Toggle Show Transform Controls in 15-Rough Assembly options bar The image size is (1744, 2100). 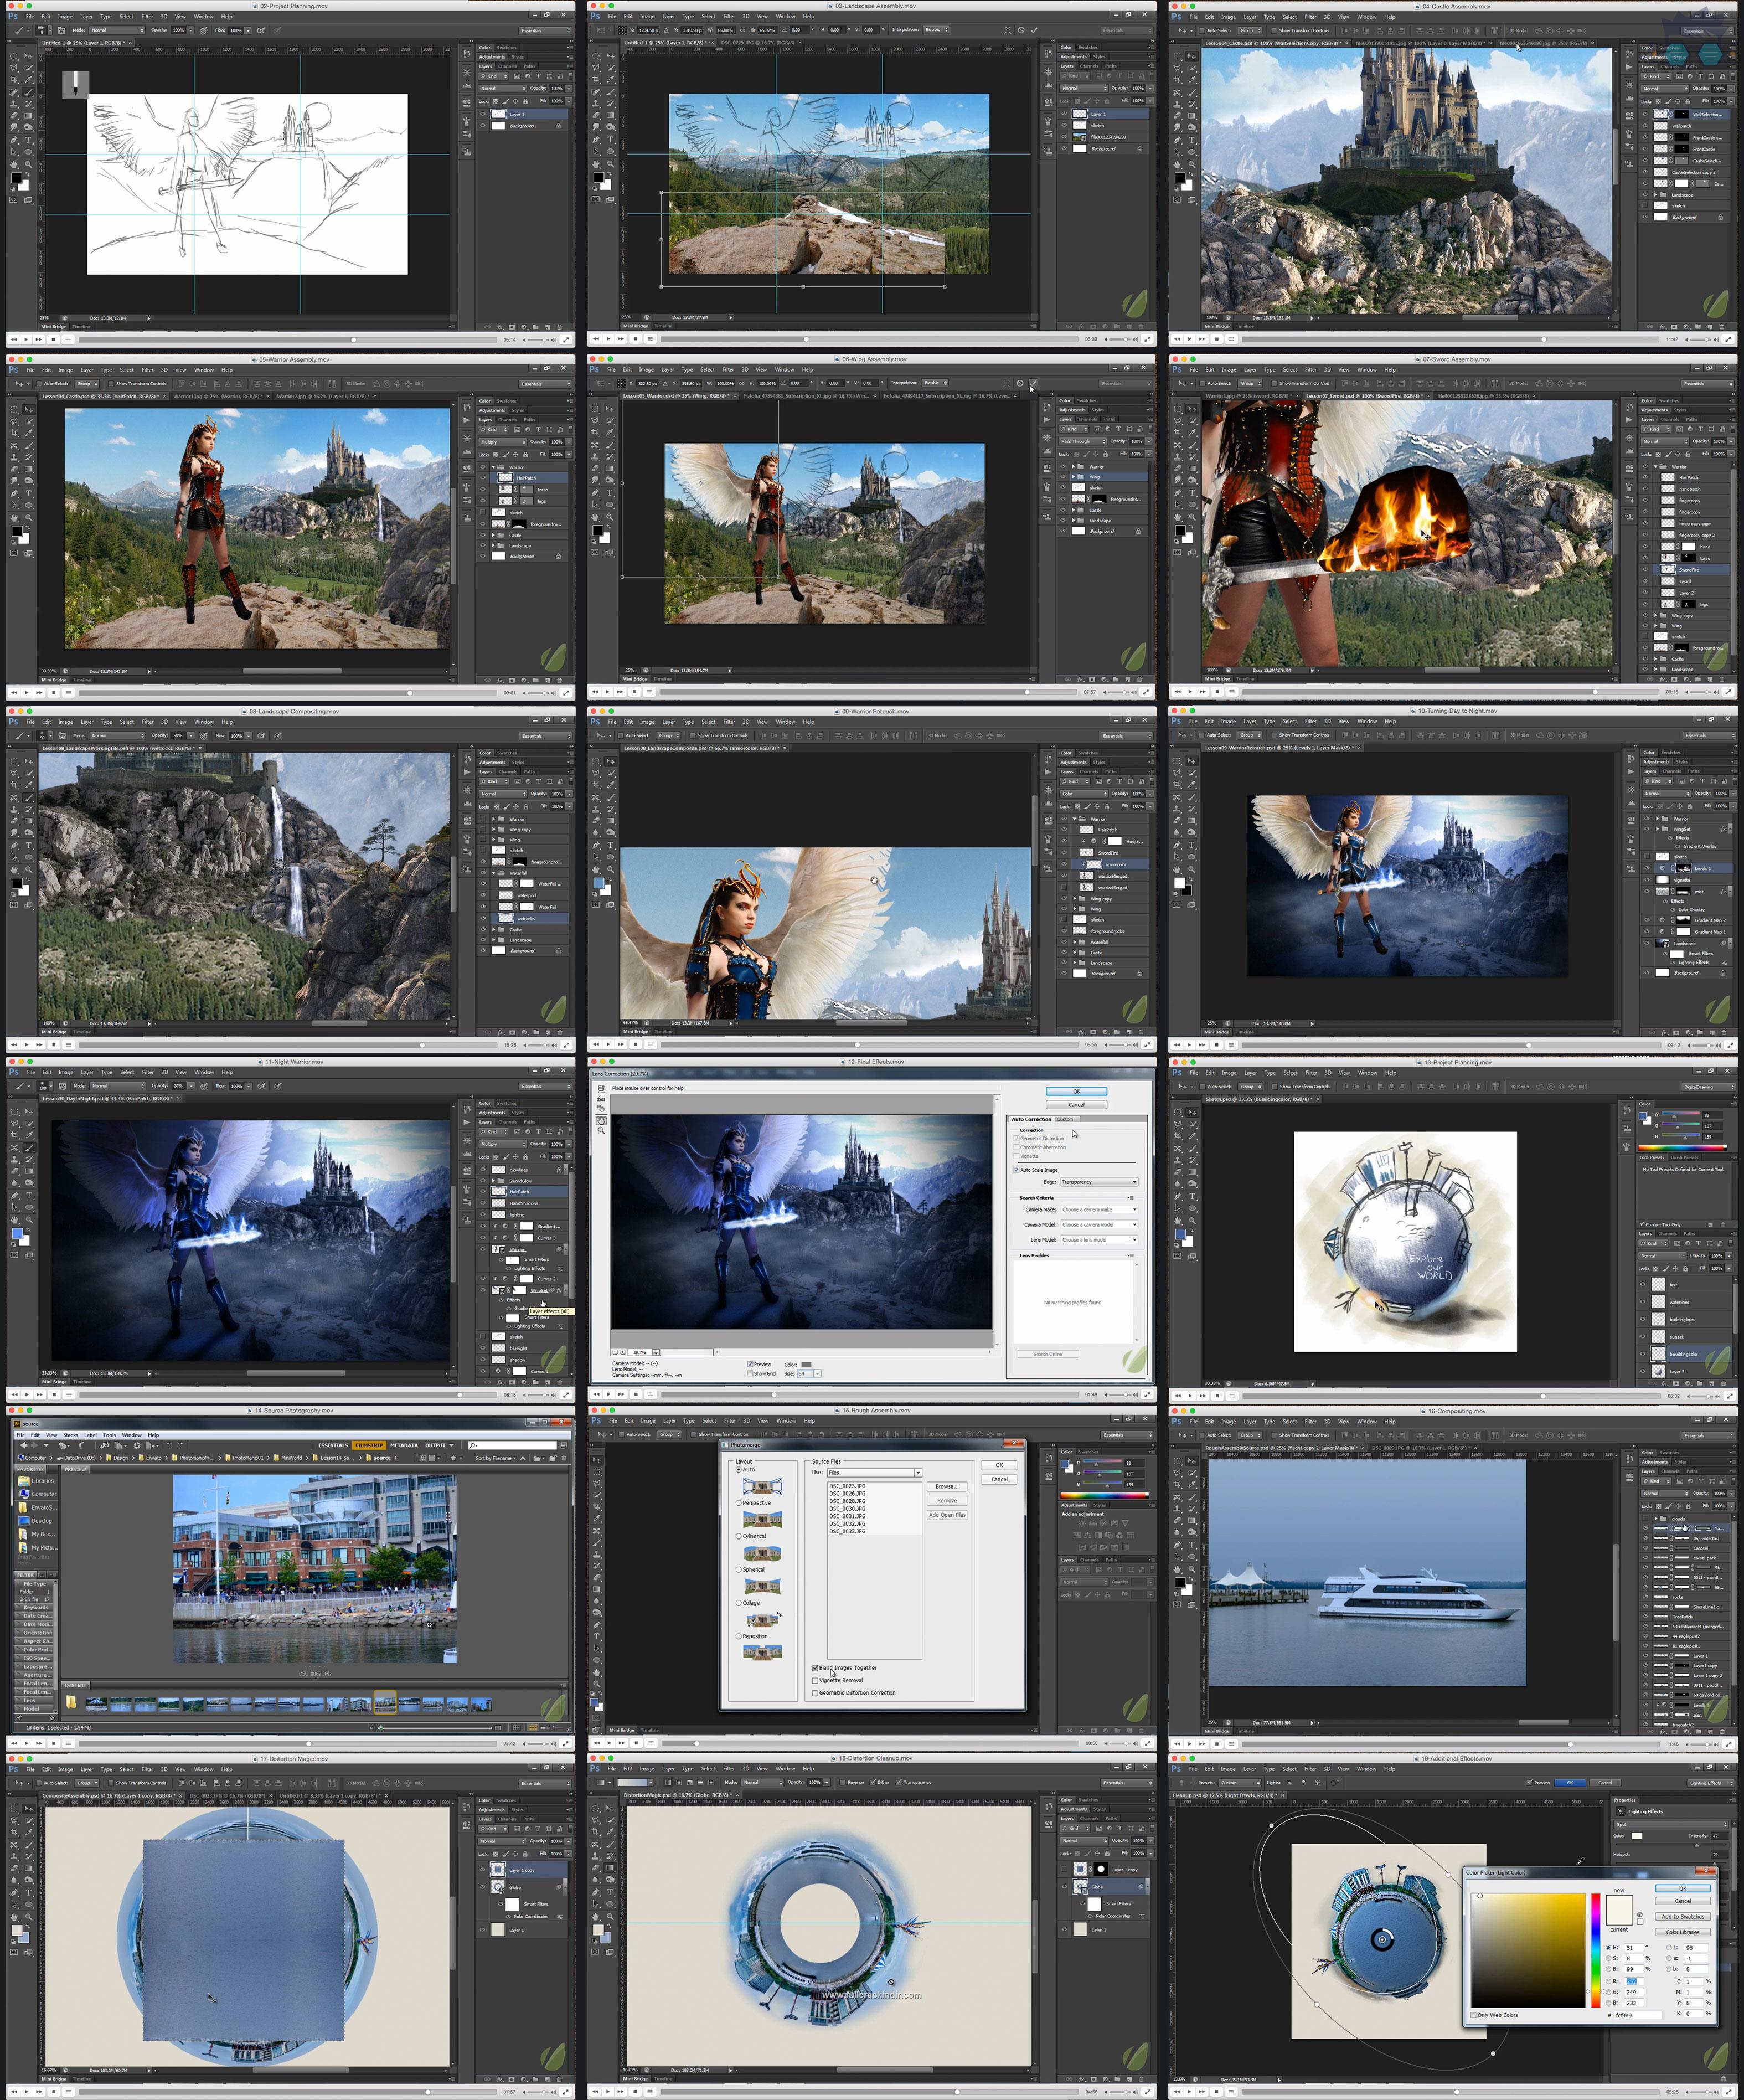(x=693, y=1434)
